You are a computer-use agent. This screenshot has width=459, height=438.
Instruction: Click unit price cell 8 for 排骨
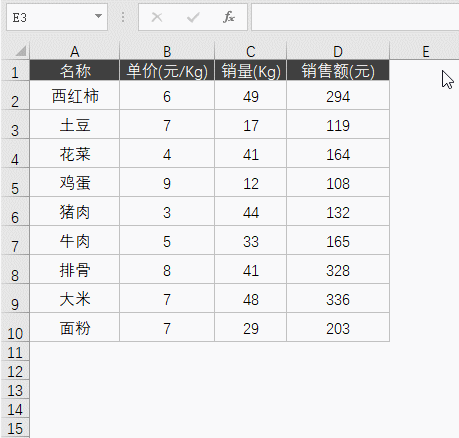(167, 269)
